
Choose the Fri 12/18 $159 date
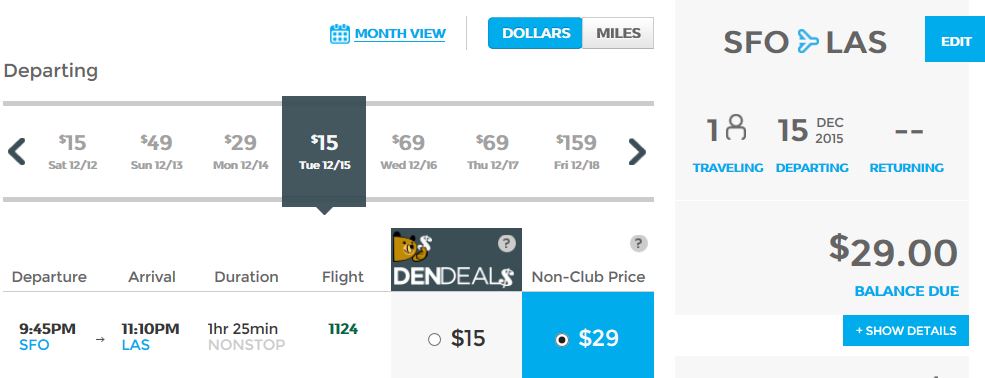576,151
